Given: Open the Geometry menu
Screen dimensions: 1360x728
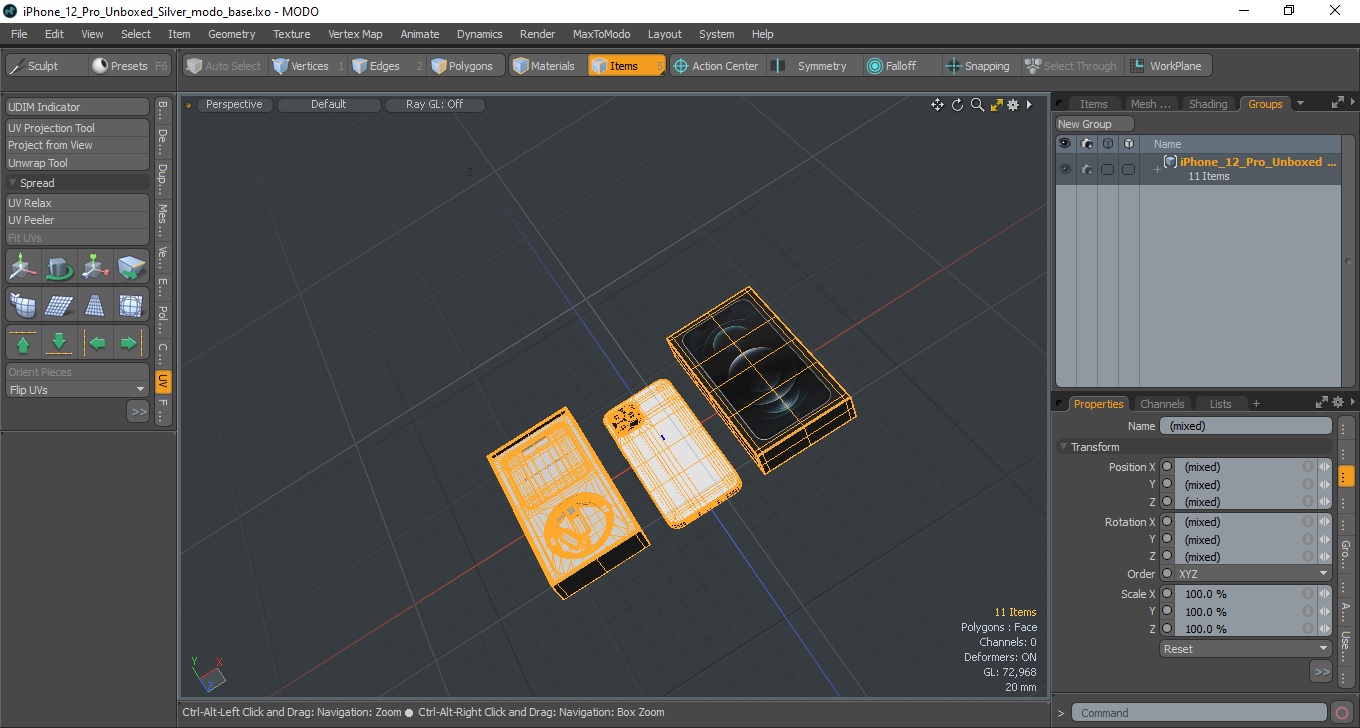Looking at the screenshot, I should [x=231, y=34].
